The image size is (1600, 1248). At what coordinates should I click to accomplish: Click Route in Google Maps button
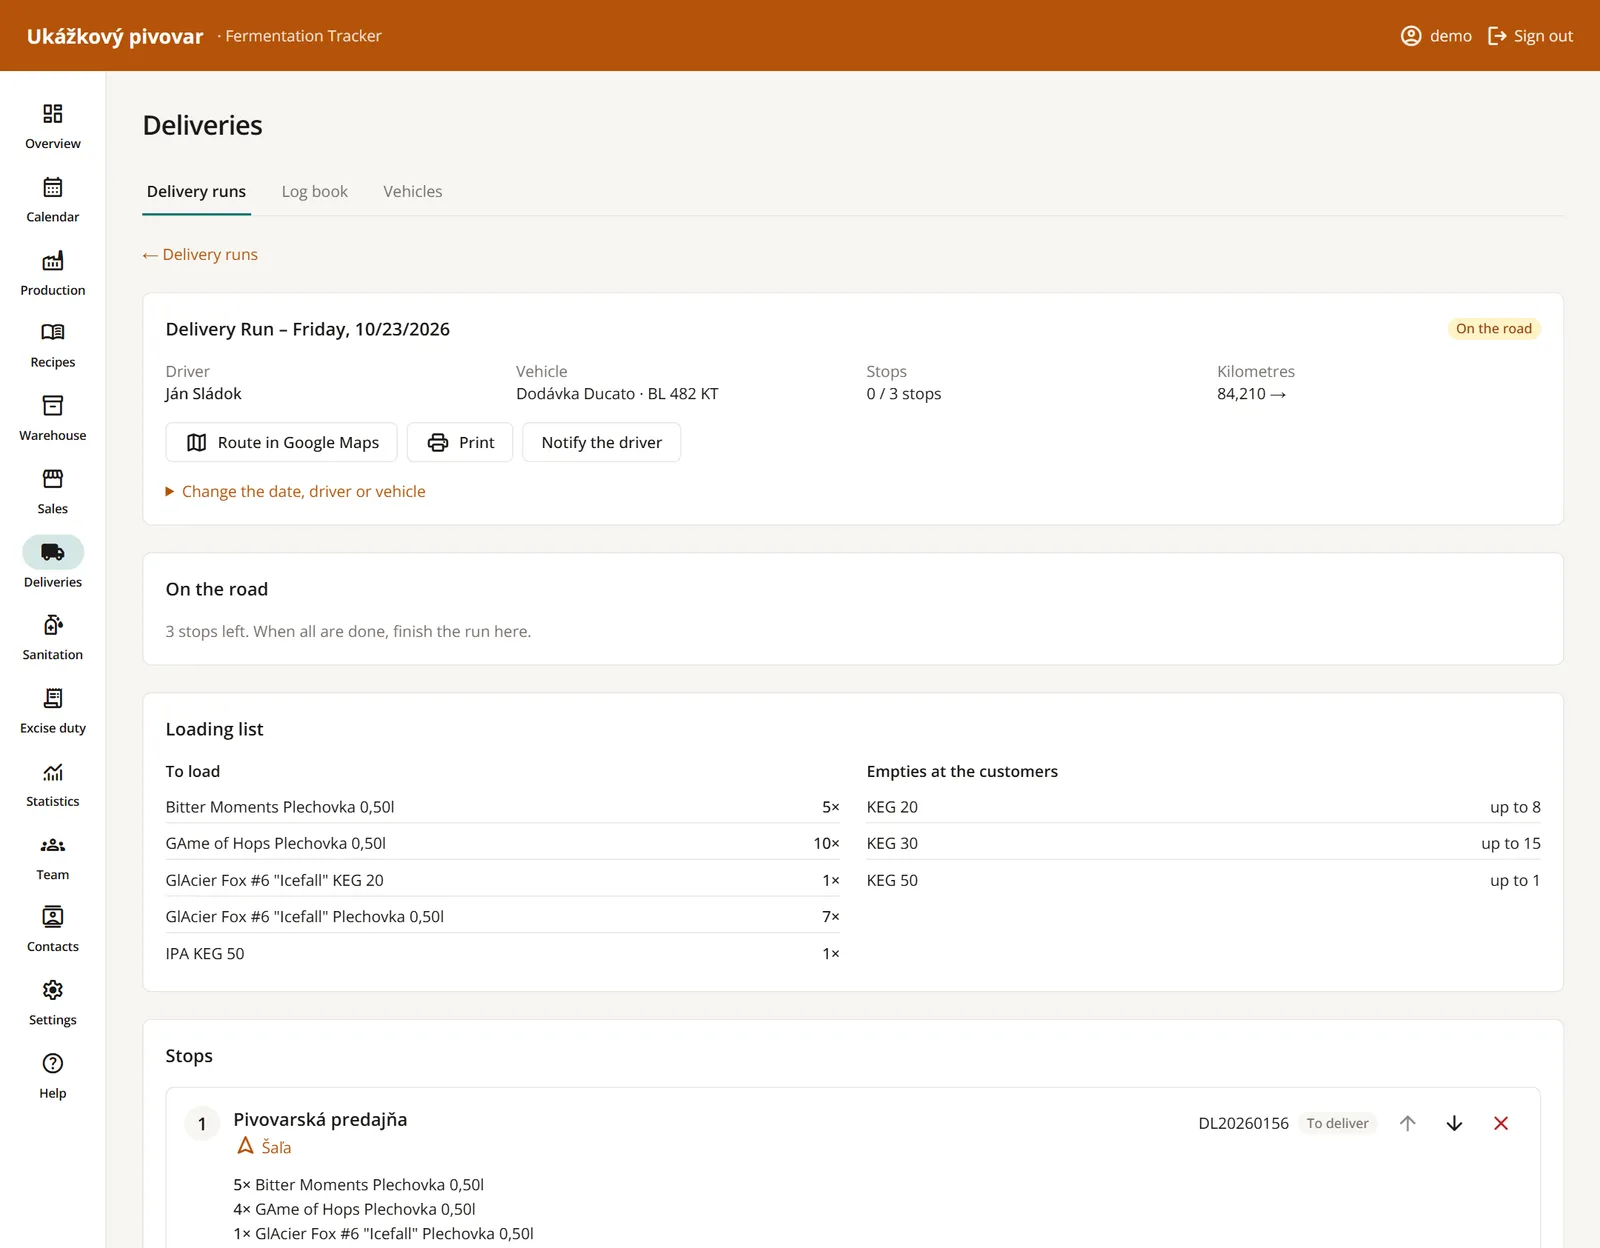282,442
